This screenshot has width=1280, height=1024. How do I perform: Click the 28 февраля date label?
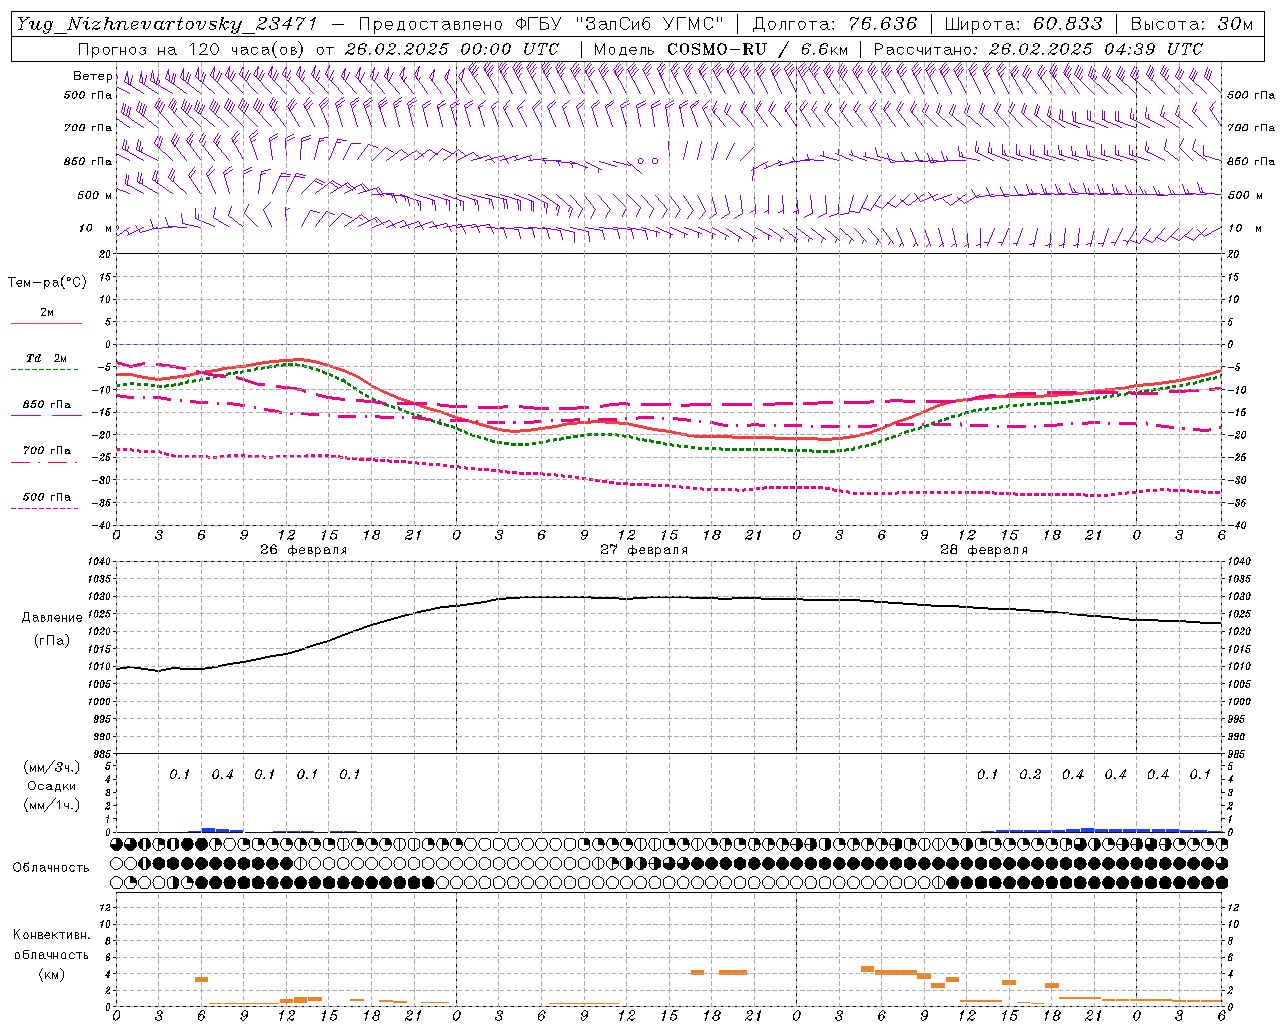(x=984, y=550)
